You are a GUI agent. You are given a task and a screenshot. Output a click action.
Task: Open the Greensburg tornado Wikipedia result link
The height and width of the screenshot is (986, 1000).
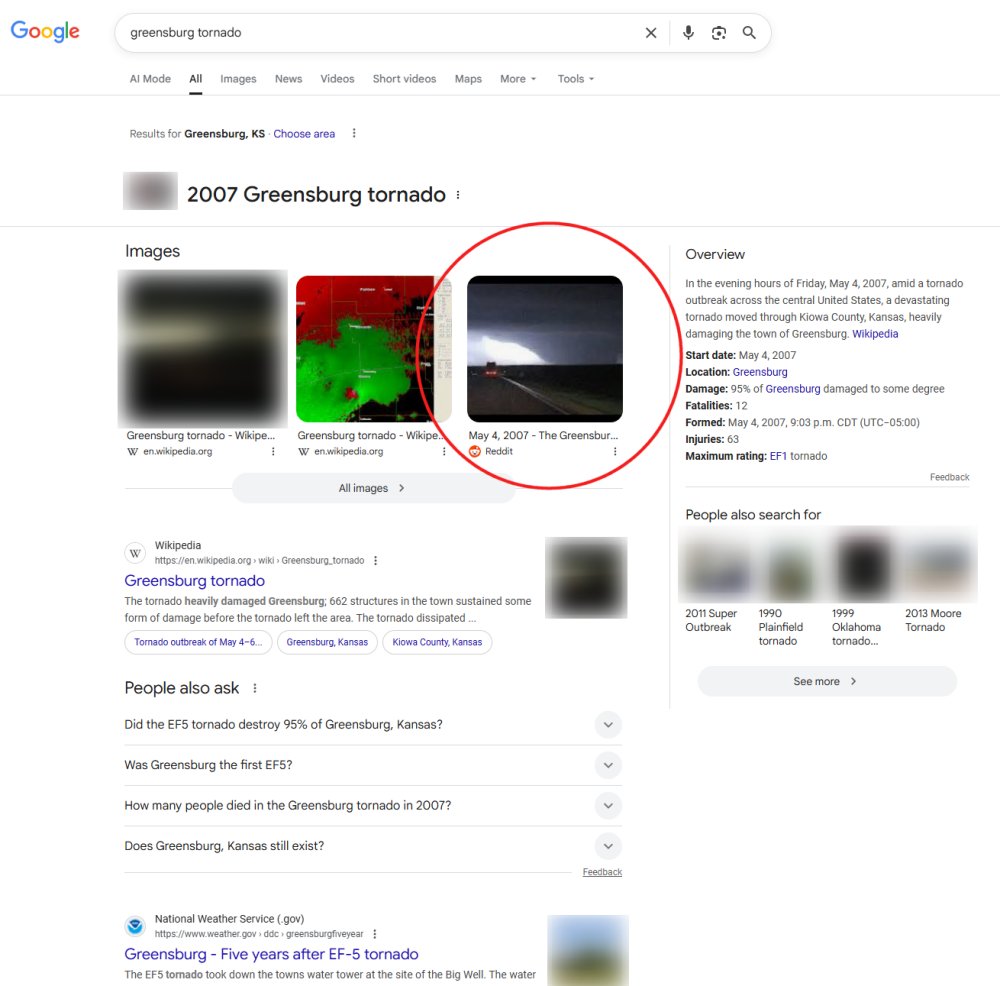coord(194,581)
